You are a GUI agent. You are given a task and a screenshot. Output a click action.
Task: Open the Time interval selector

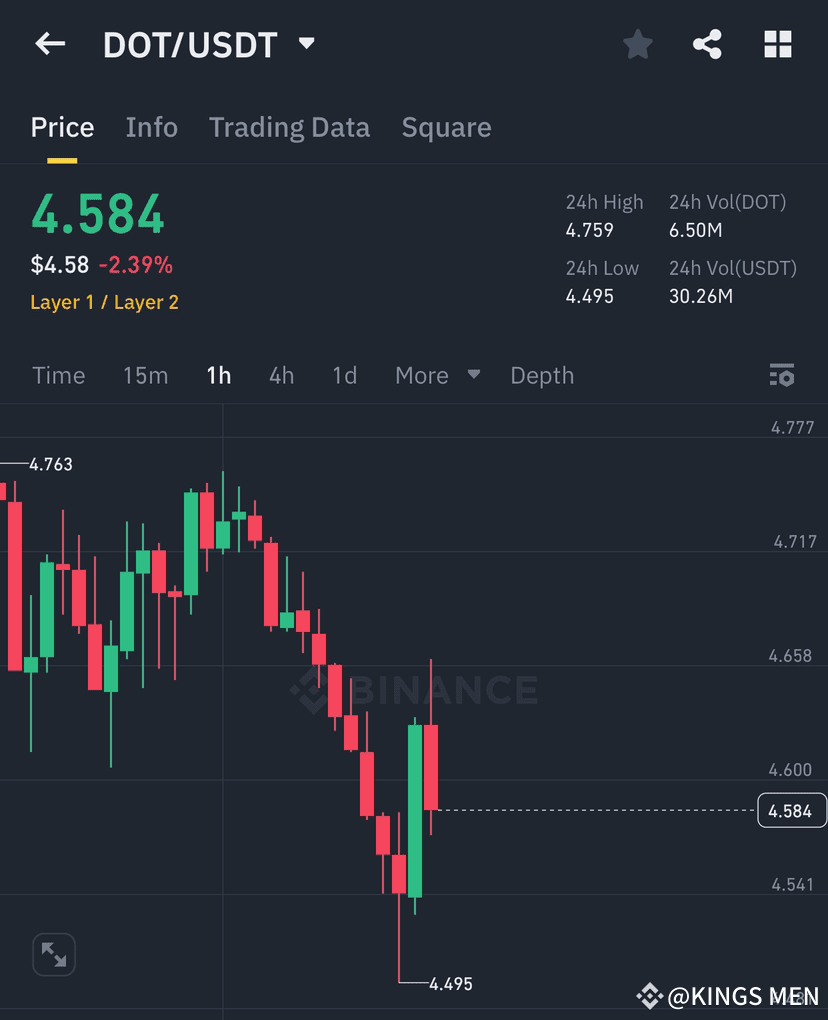point(58,375)
